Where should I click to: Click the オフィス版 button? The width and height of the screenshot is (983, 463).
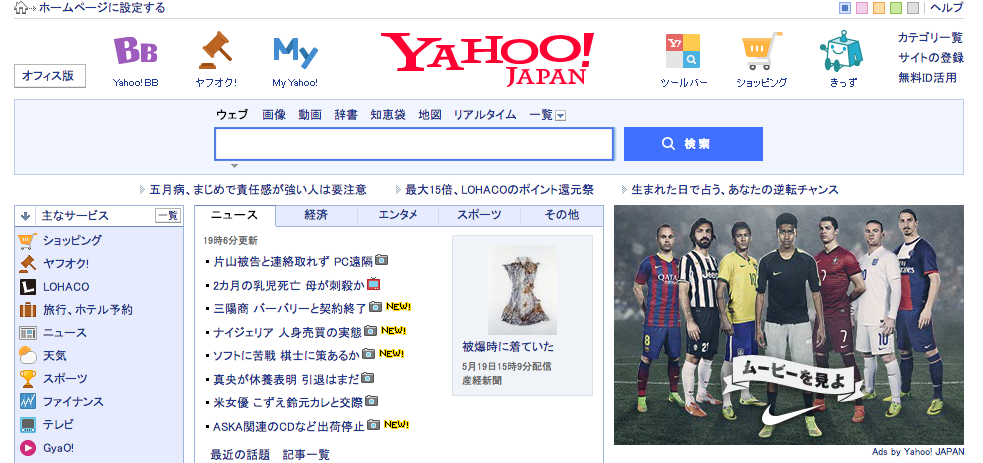click(x=50, y=76)
